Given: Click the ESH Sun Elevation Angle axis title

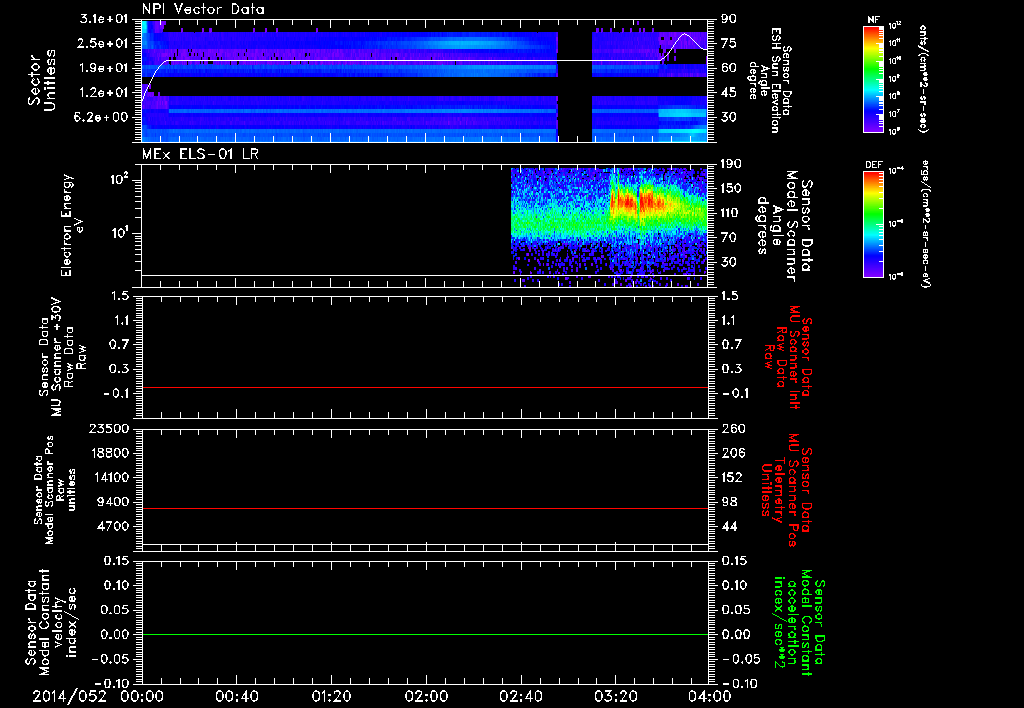Looking at the screenshot, I should [769, 80].
